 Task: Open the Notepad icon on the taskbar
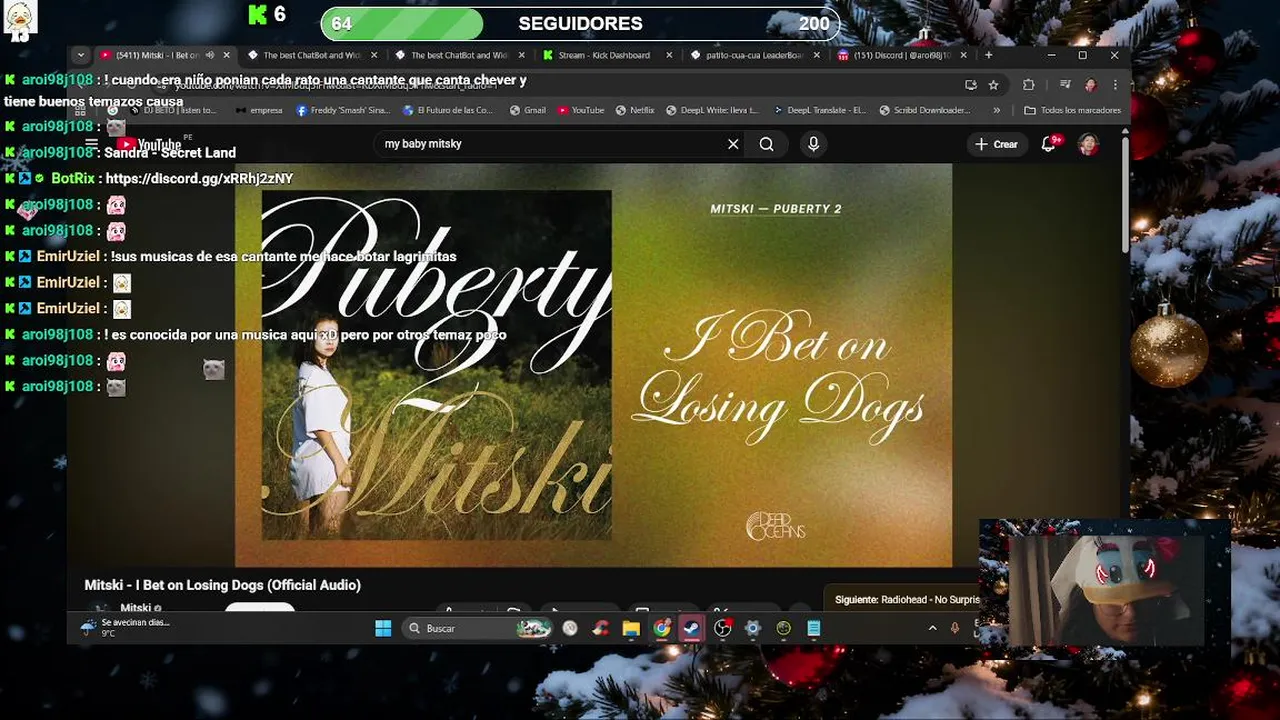[x=814, y=628]
